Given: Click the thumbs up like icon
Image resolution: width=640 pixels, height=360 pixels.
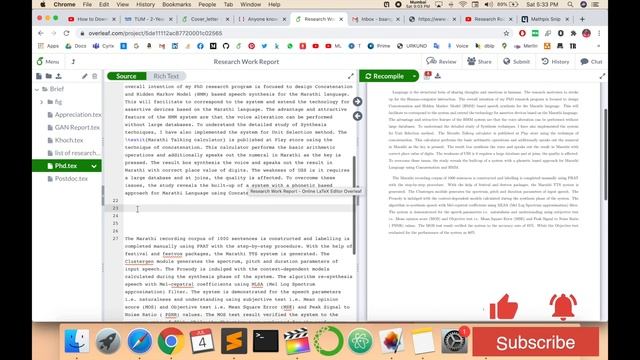Looking at the screenshot, I should pyautogui.click(x=504, y=307).
